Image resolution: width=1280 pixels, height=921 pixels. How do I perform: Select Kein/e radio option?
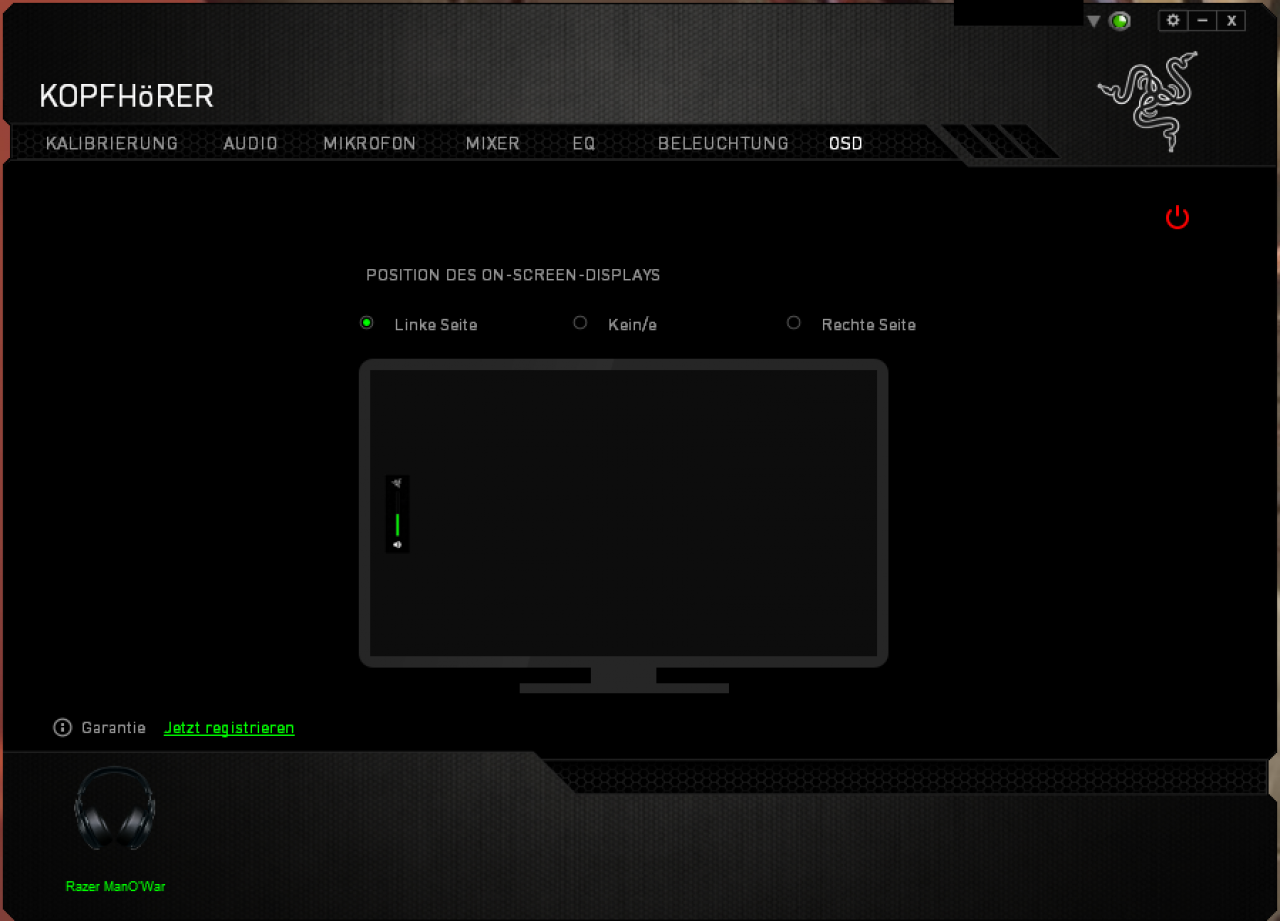(x=580, y=323)
